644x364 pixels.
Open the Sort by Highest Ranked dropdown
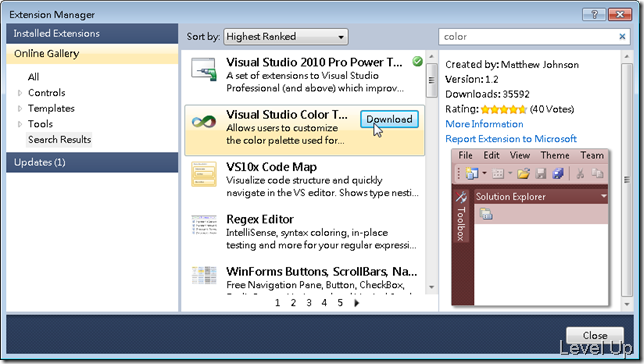point(286,37)
